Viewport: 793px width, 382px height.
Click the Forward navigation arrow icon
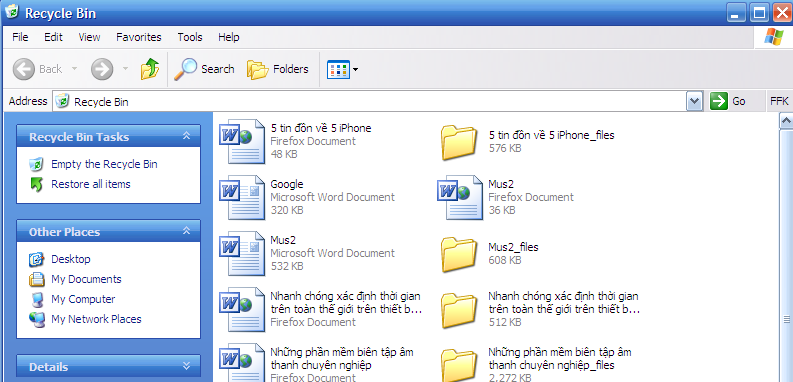click(x=102, y=69)
